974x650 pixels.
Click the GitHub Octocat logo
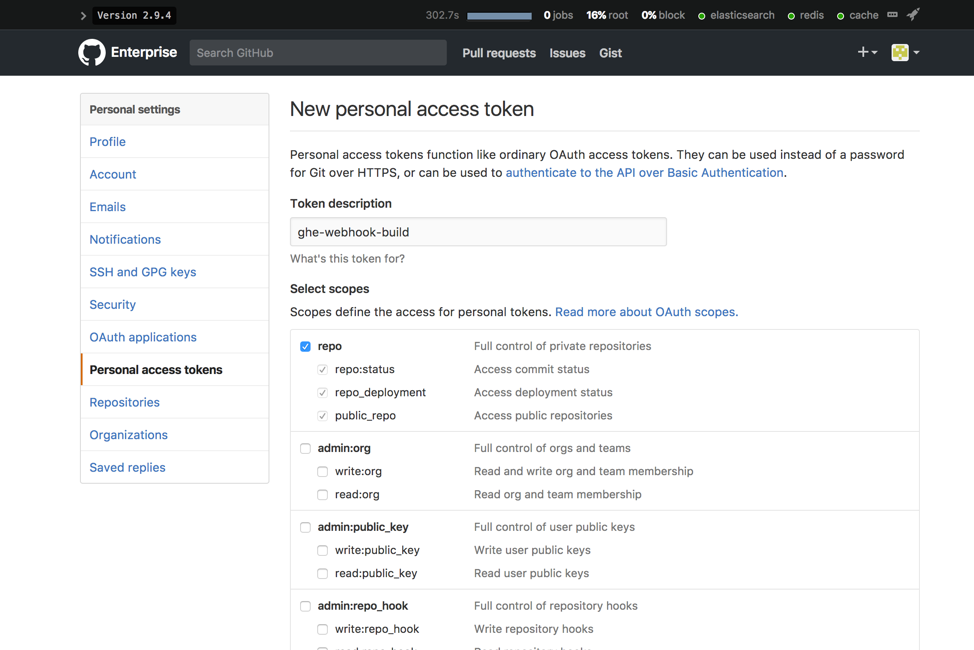tap(92, 53)
